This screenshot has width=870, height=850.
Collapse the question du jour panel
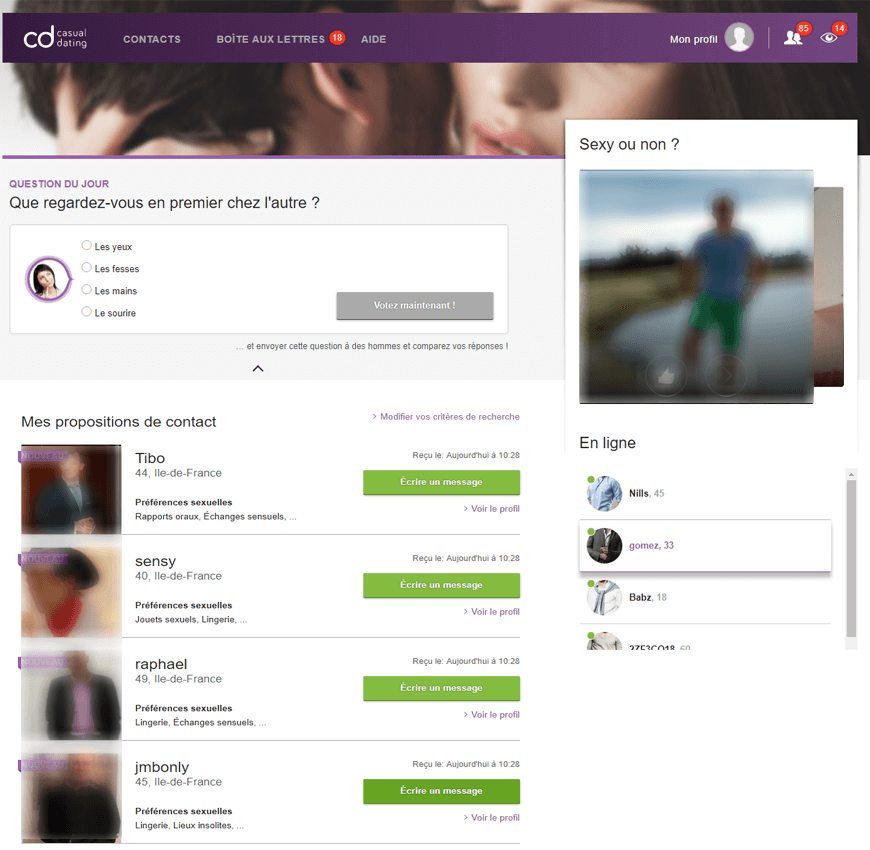pos(258,368)
